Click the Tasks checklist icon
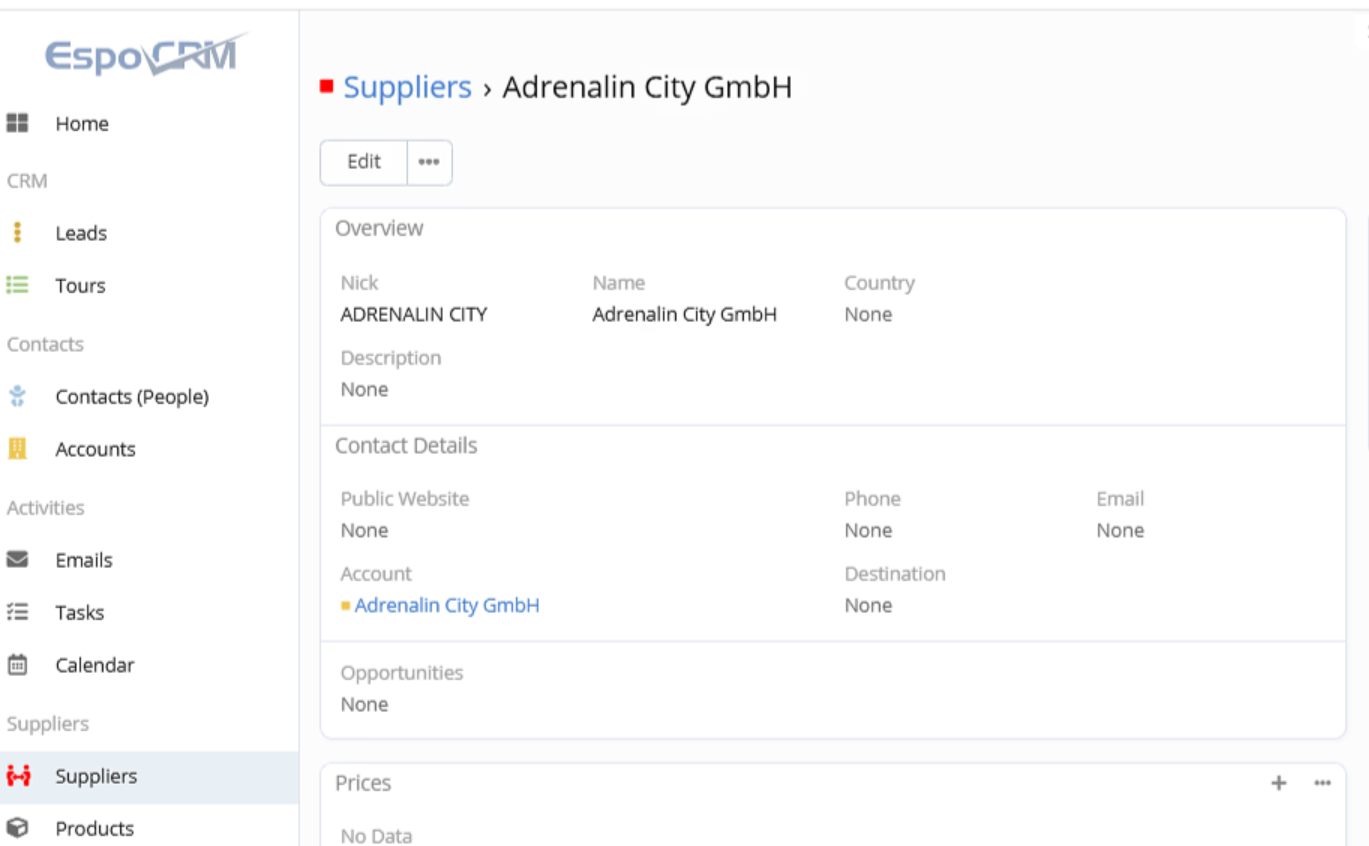 tap(17, 612)
